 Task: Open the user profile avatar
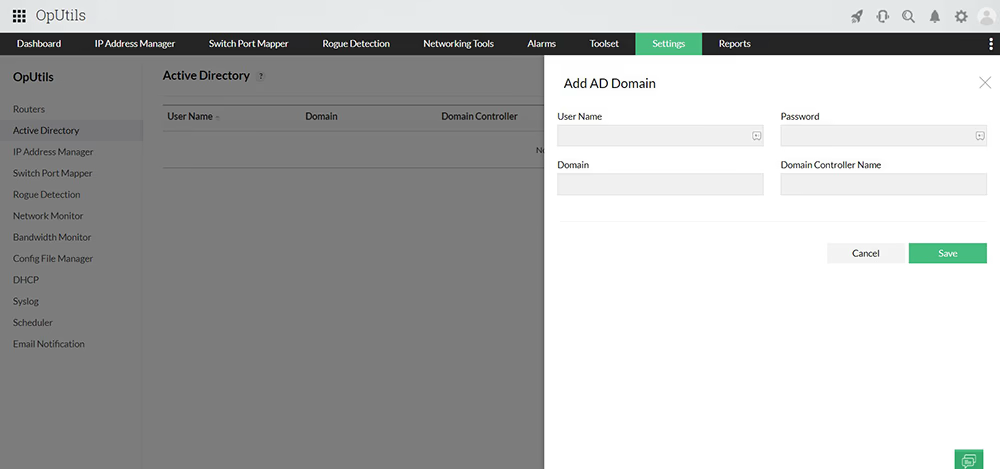tap(987, 17)
